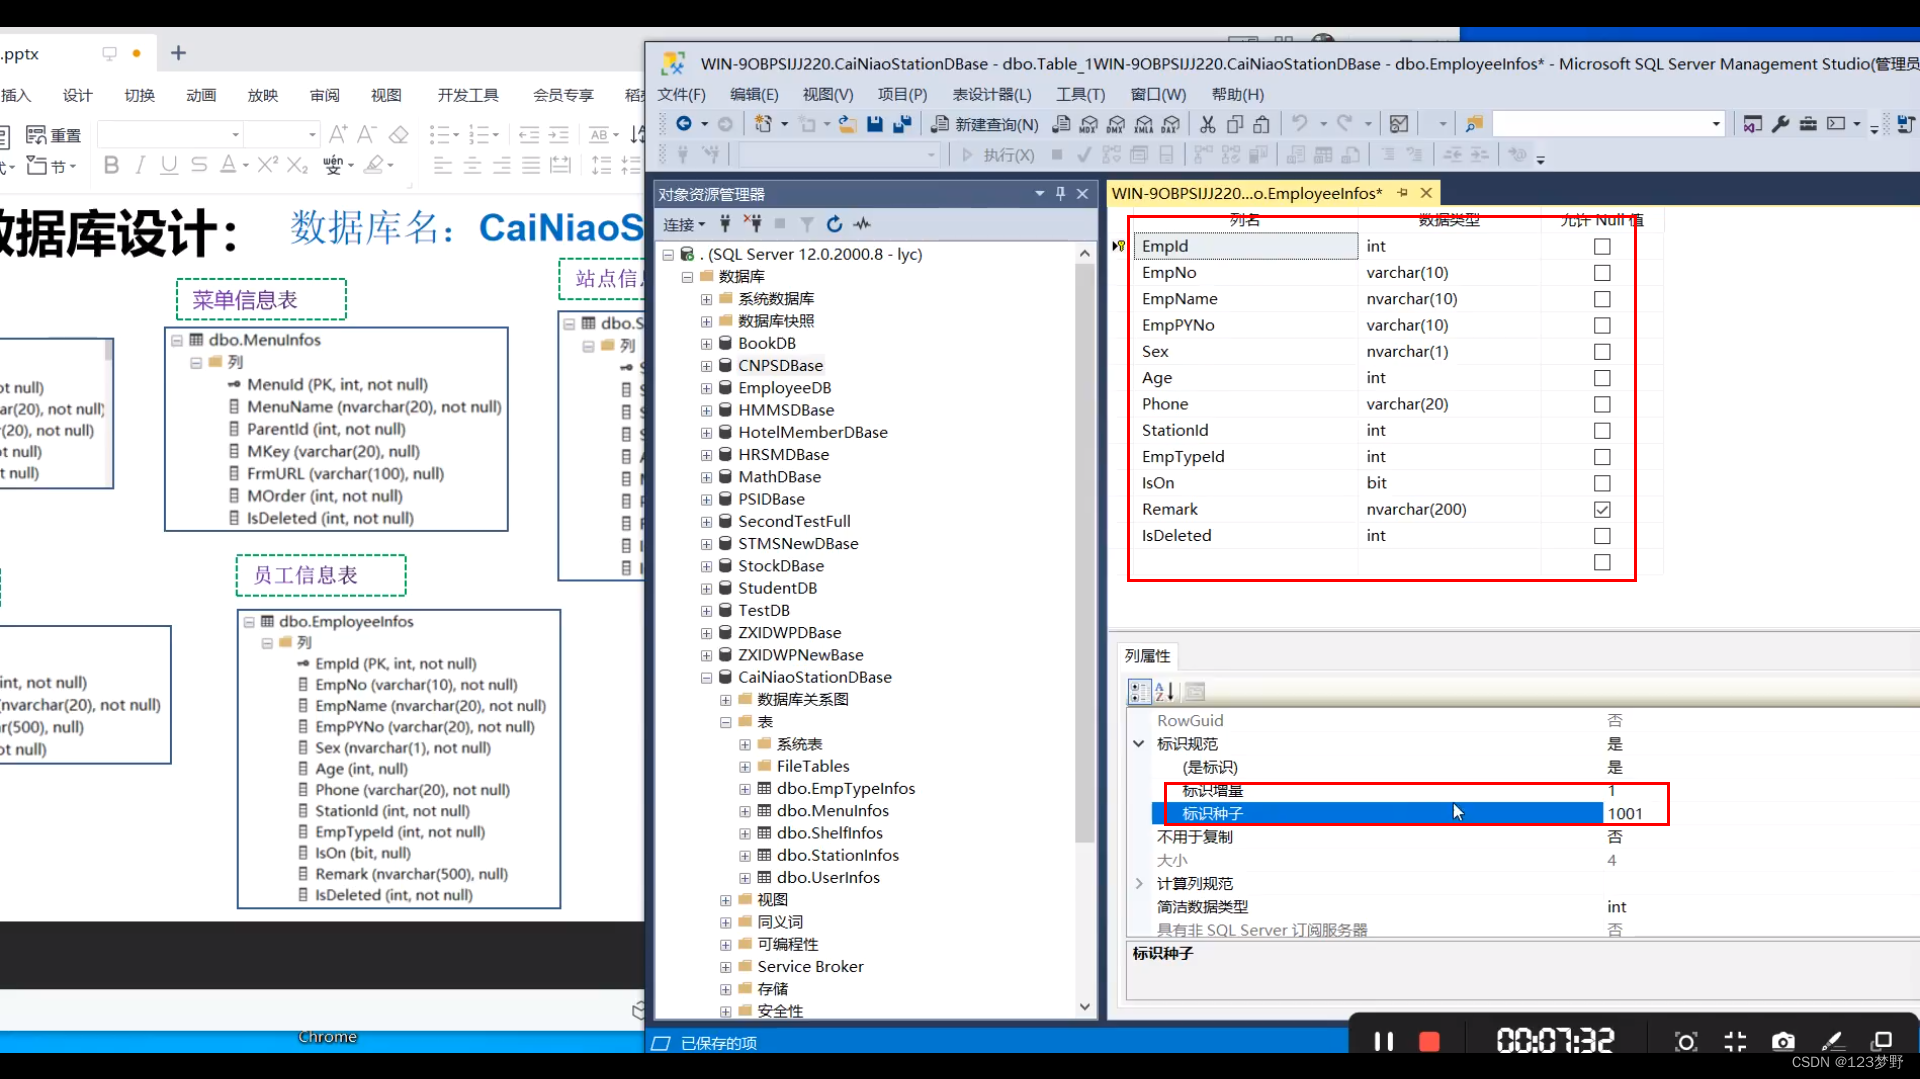Click the navigate back arrow icon
Viewport: 1920px width, 1079px height.
point(684,124)
